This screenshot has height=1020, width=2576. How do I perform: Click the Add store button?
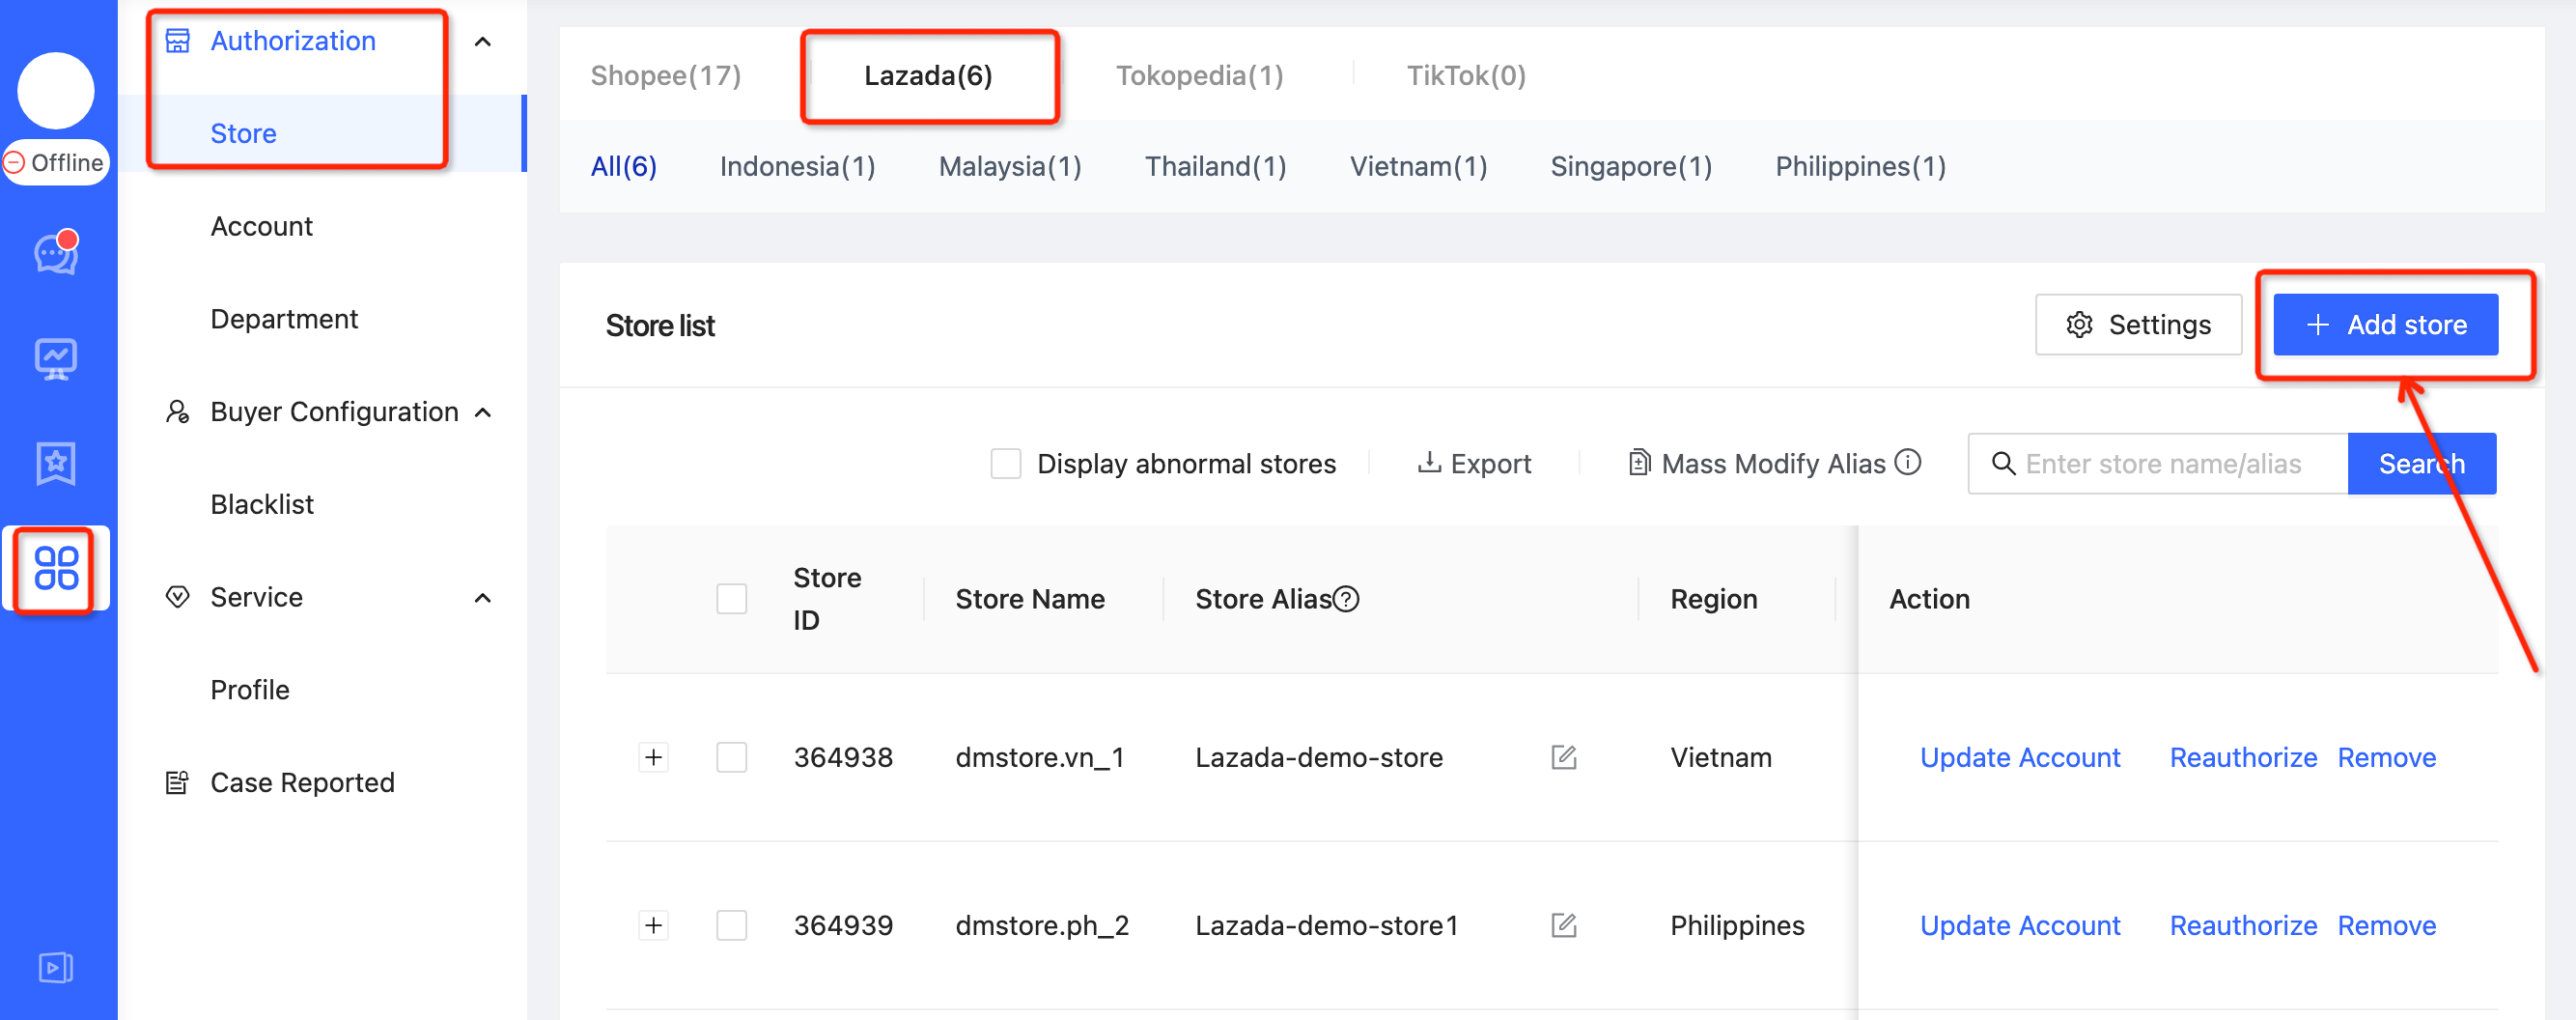(x=2386, y=324)
